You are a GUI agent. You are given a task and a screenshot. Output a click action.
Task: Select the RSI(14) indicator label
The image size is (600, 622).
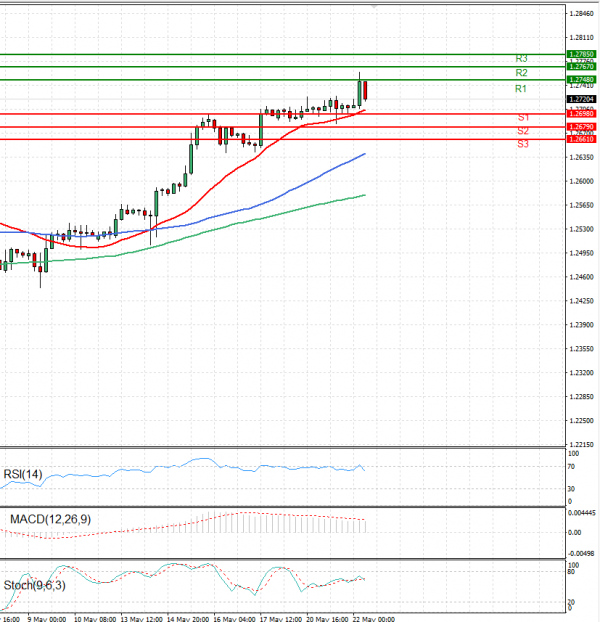point(23,474)
